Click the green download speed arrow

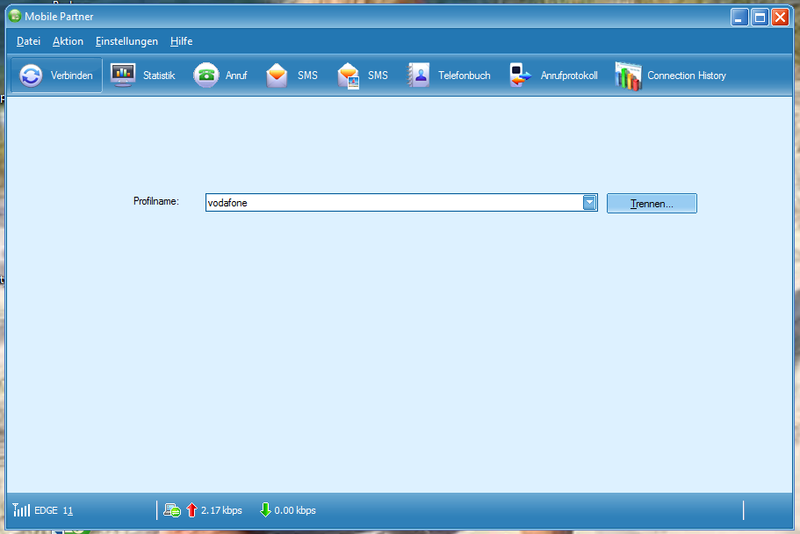(x=265, y=510)
